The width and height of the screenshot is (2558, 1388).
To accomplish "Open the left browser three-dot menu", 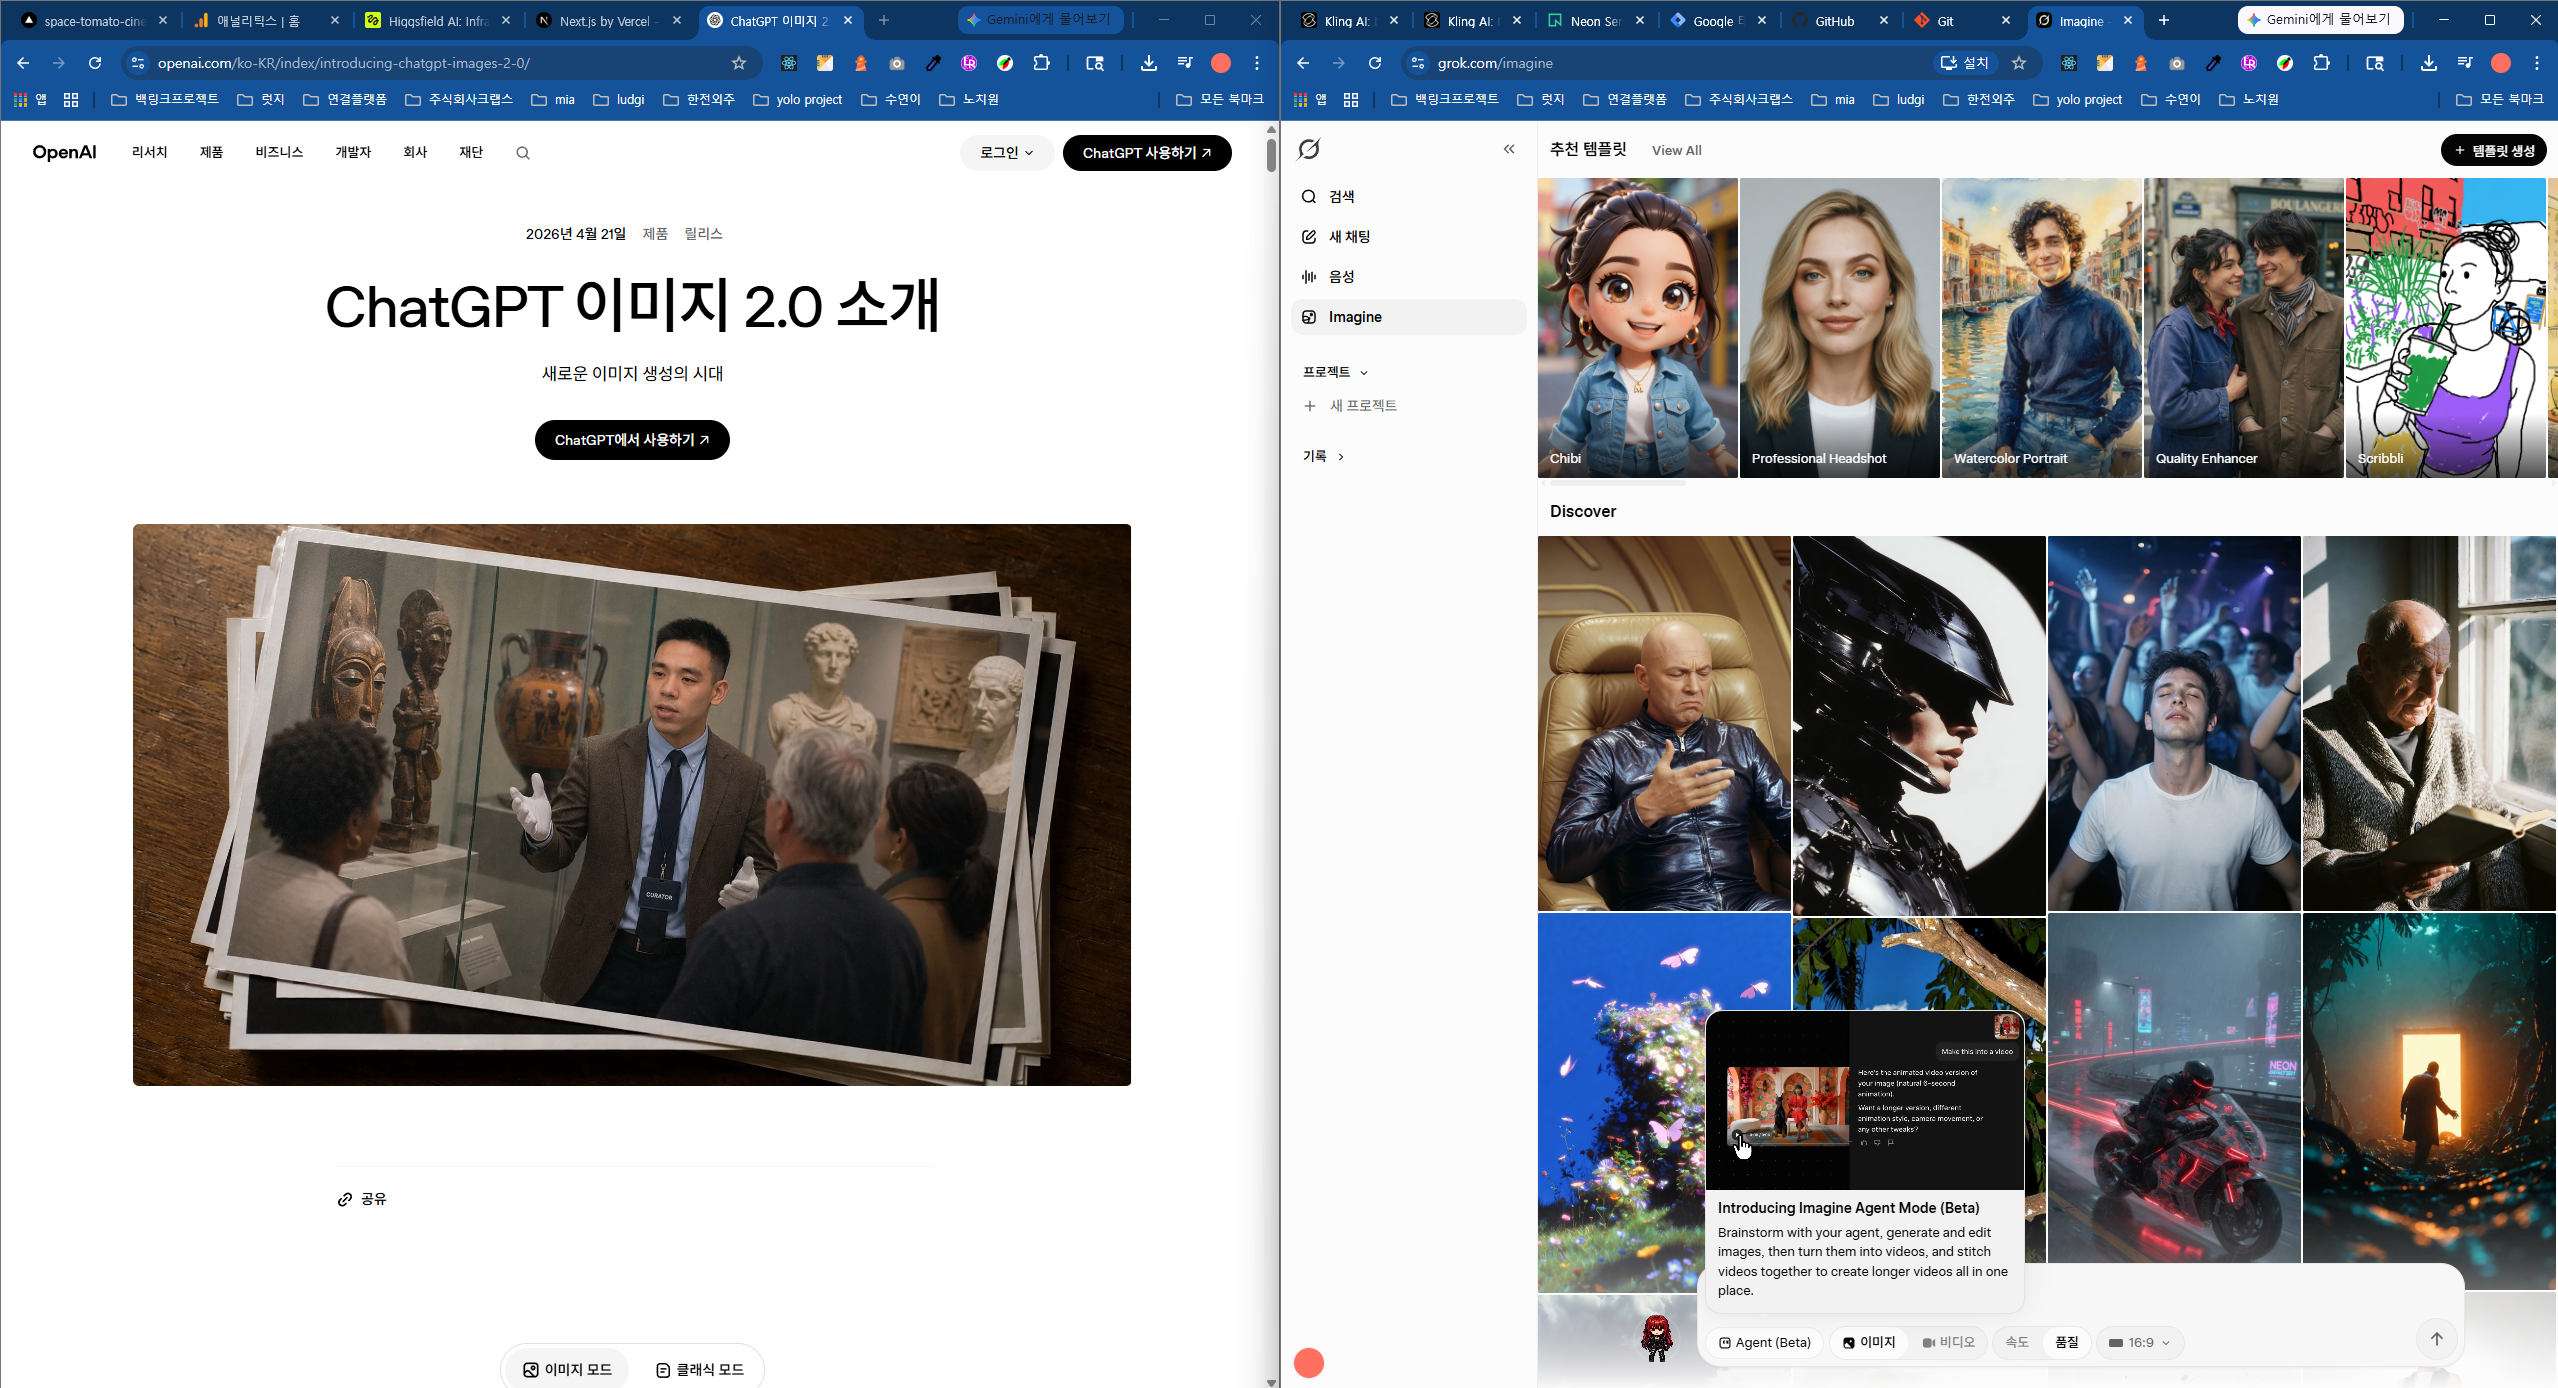I will 1257,63.
